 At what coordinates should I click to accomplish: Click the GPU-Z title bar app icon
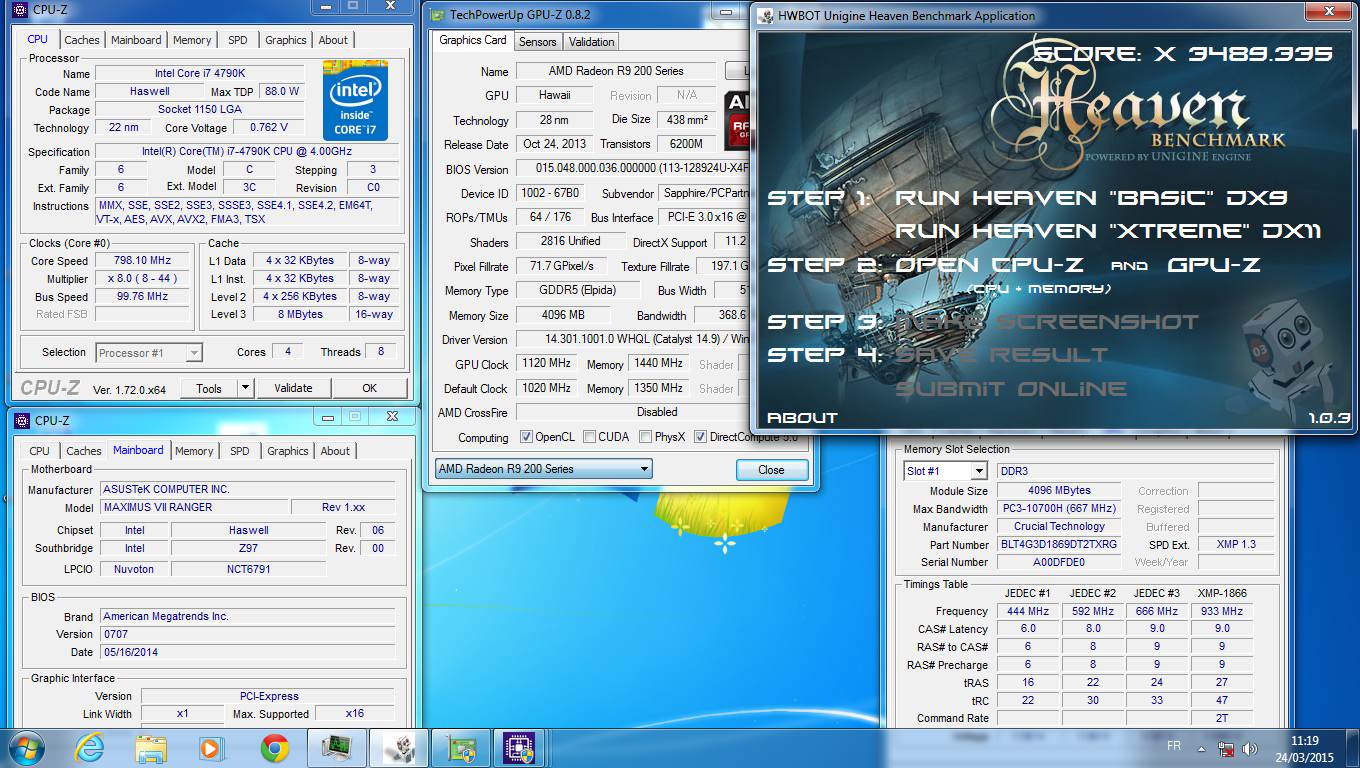pyautogui.click(x=436, y=15)
